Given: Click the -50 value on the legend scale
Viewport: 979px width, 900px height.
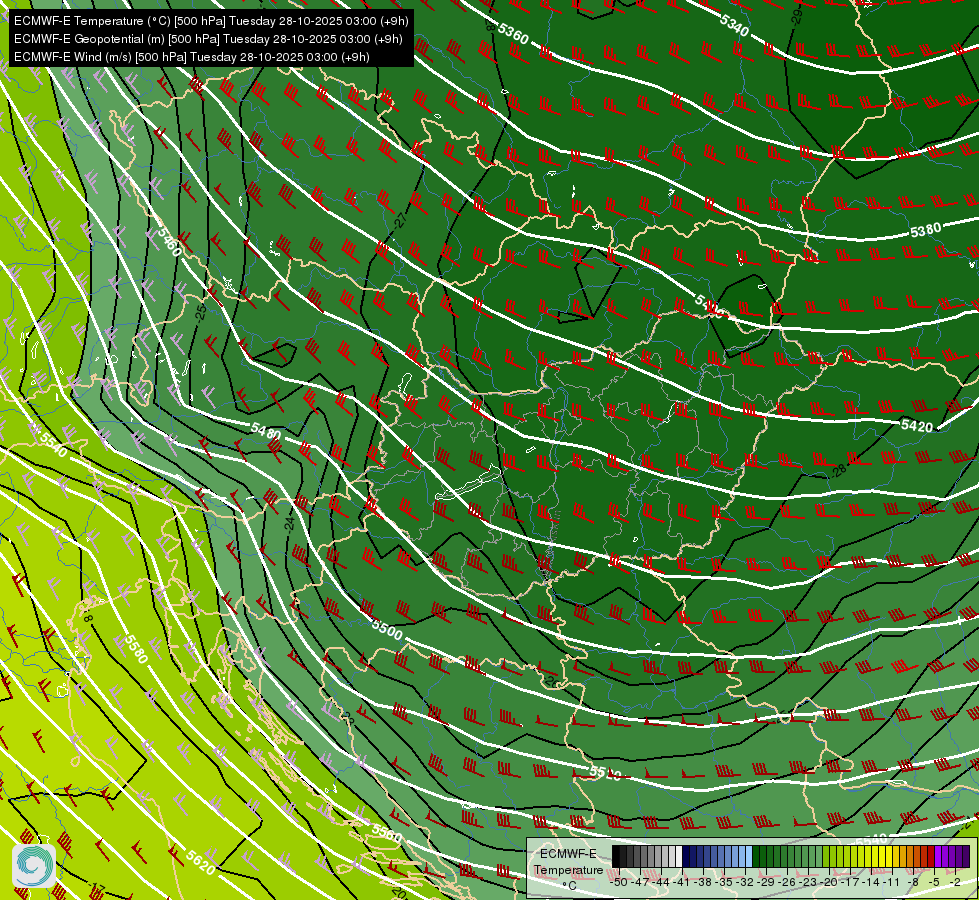Looking at the screenshot, I should click(619, 883).
